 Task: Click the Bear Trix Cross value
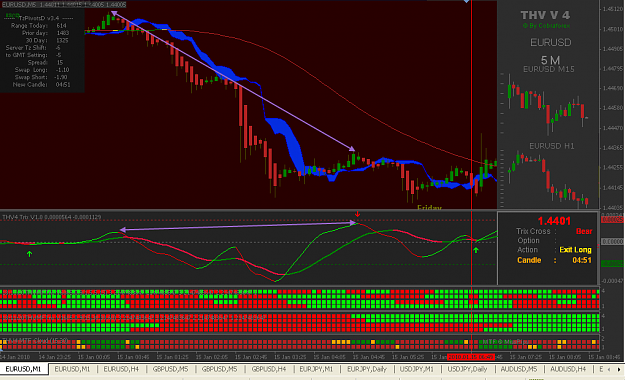click(584, 231)
